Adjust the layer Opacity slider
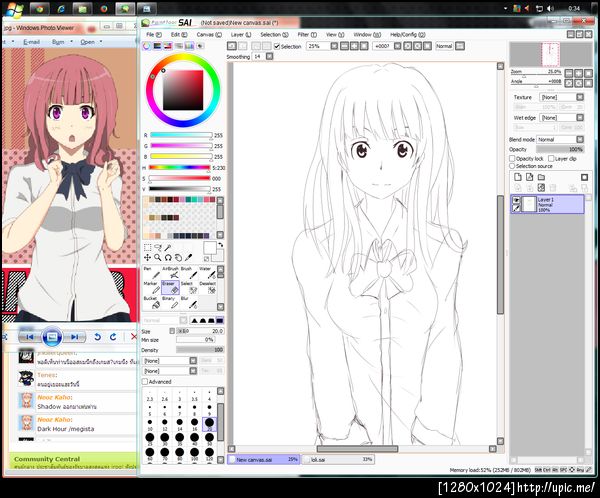This screenshot has width=600, height=498. coord(560,149)
